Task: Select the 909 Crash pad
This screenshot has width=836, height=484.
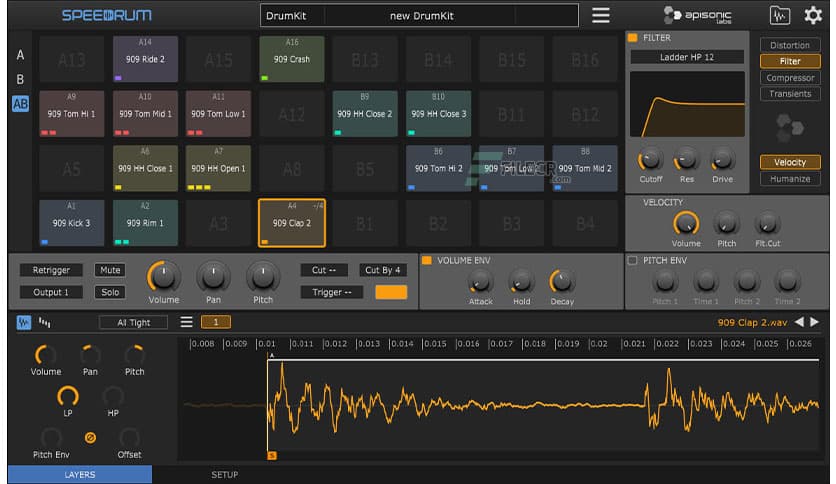Action: click(292, 59)
